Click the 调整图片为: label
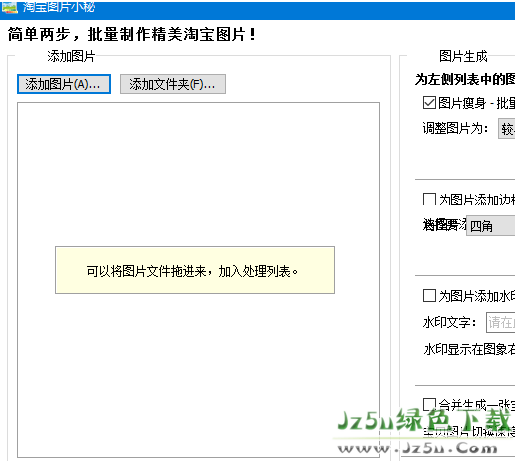This screenshot has height=461, width=518. (x=455, y=128)
